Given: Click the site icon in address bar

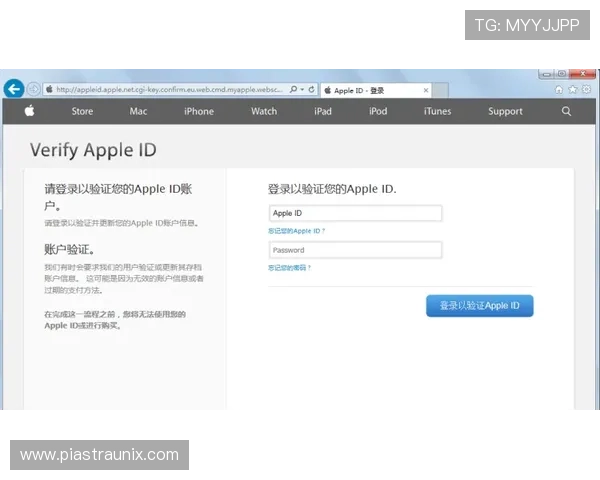Looking at the screenshot, I should [x=49, y=89].
